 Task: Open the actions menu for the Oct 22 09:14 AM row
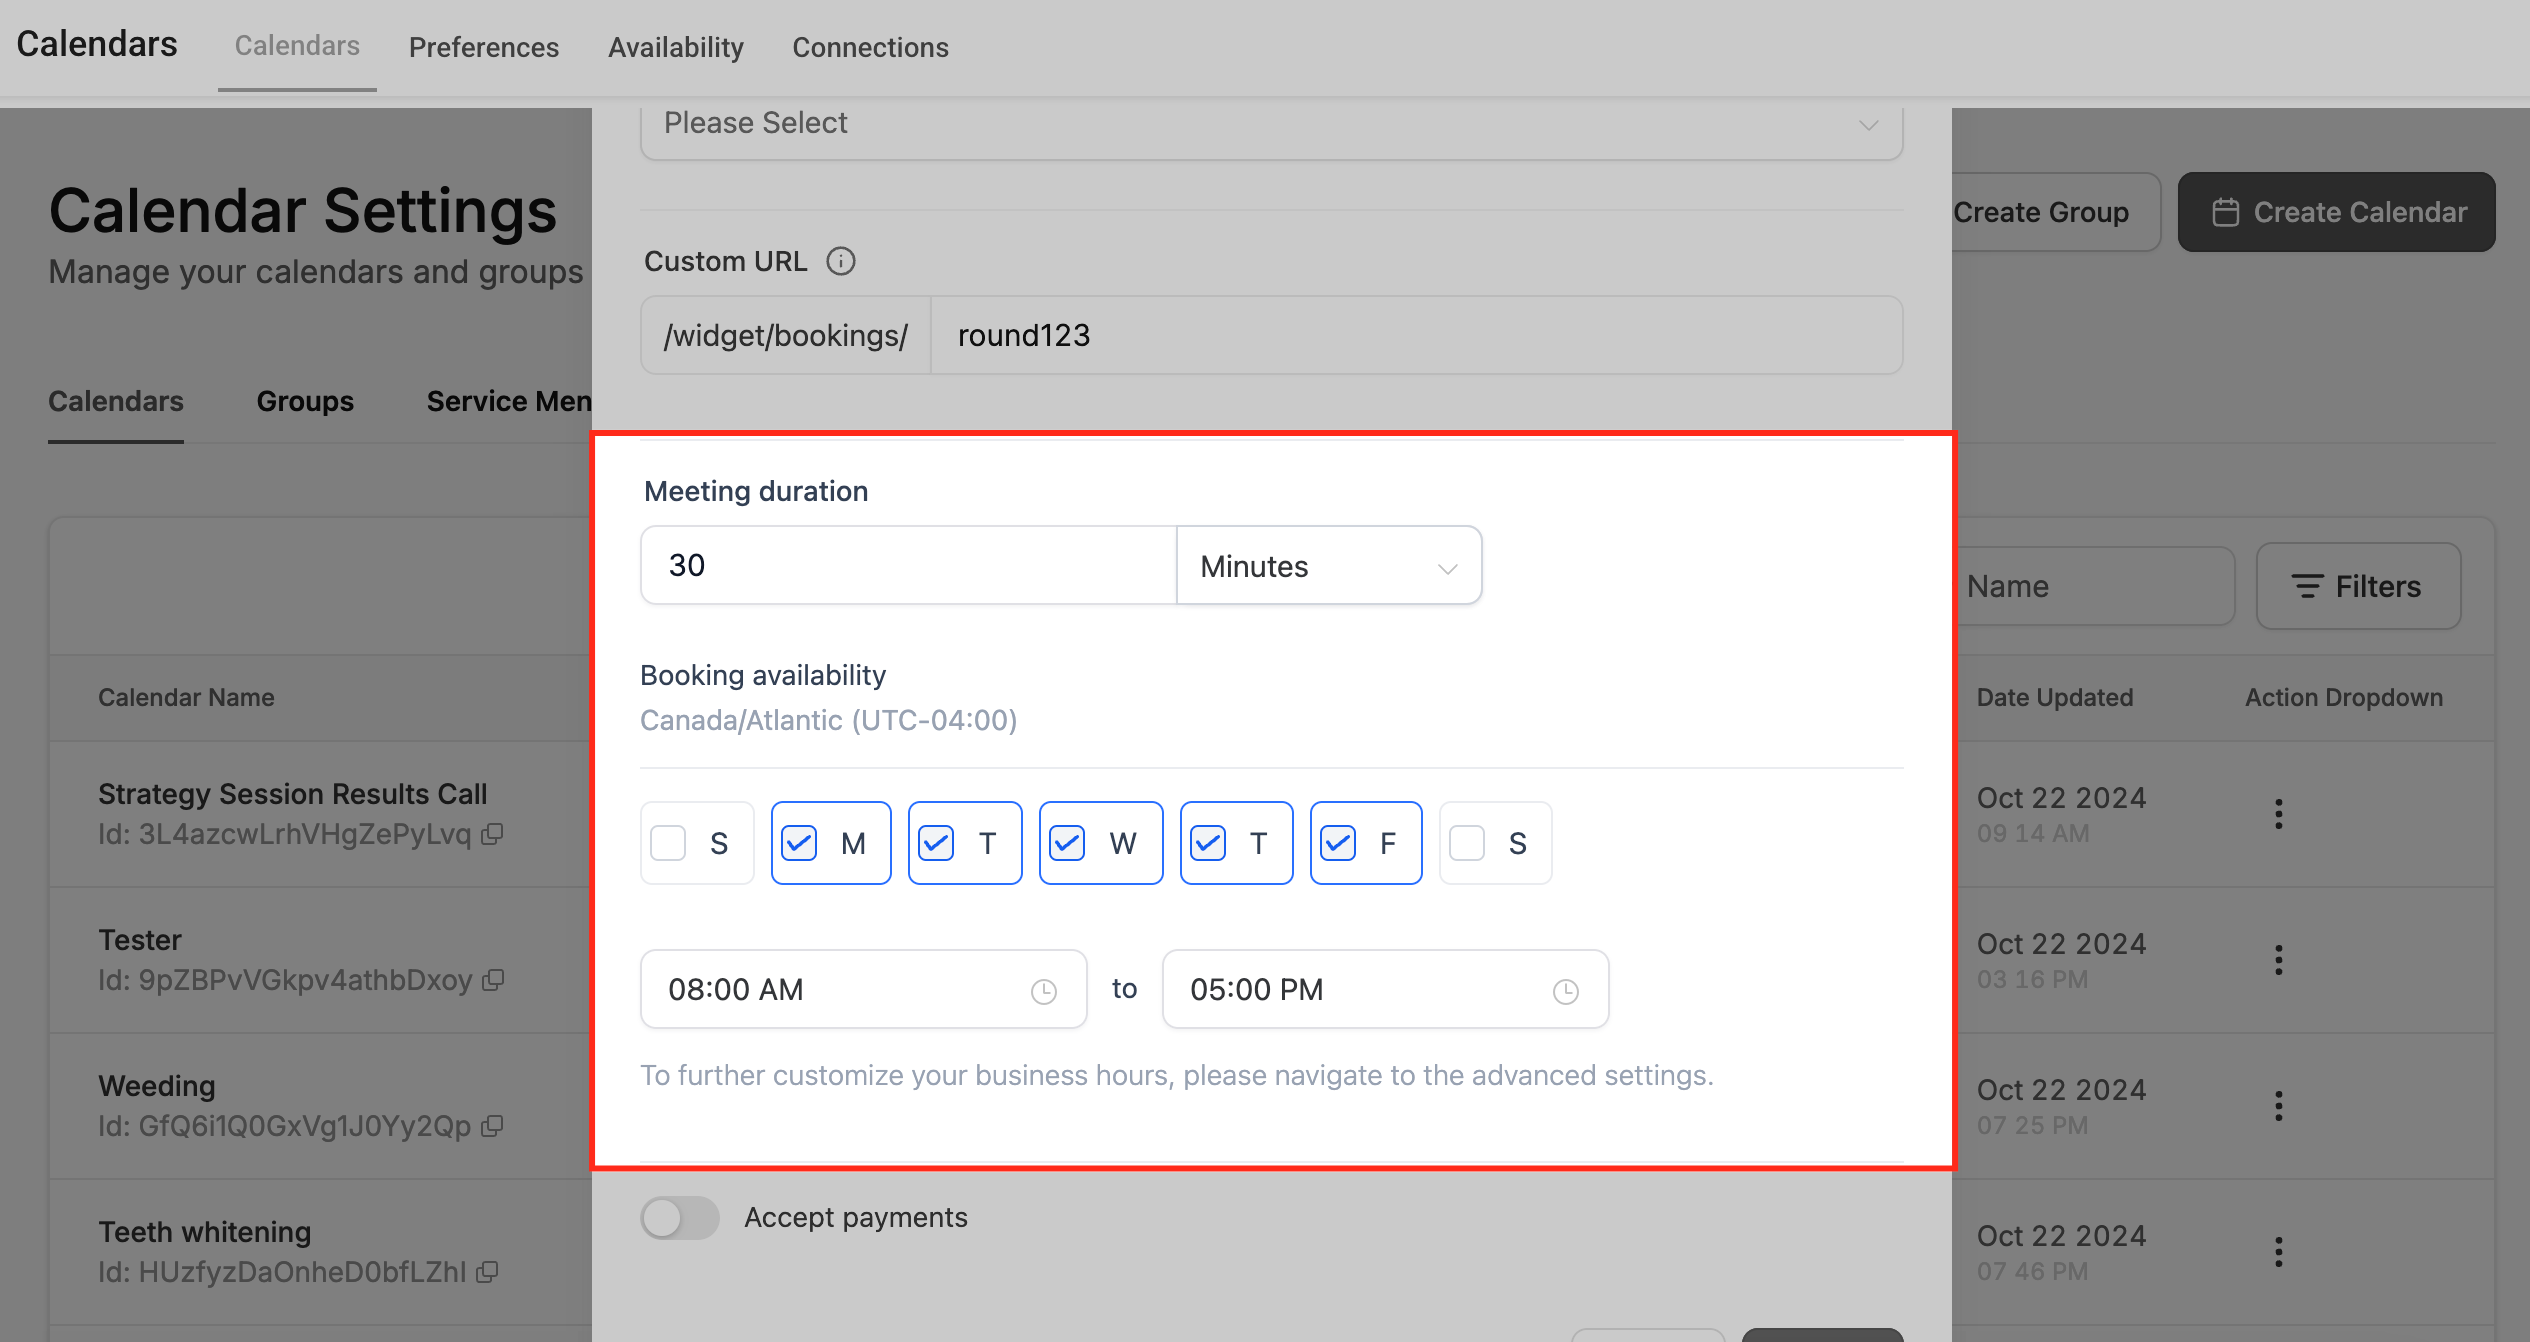click(2278, 813)
